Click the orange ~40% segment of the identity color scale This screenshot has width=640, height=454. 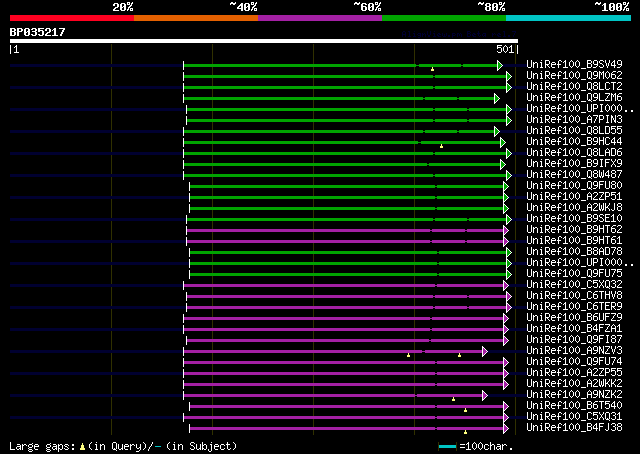pyautogui.click(x=196, y=18)
